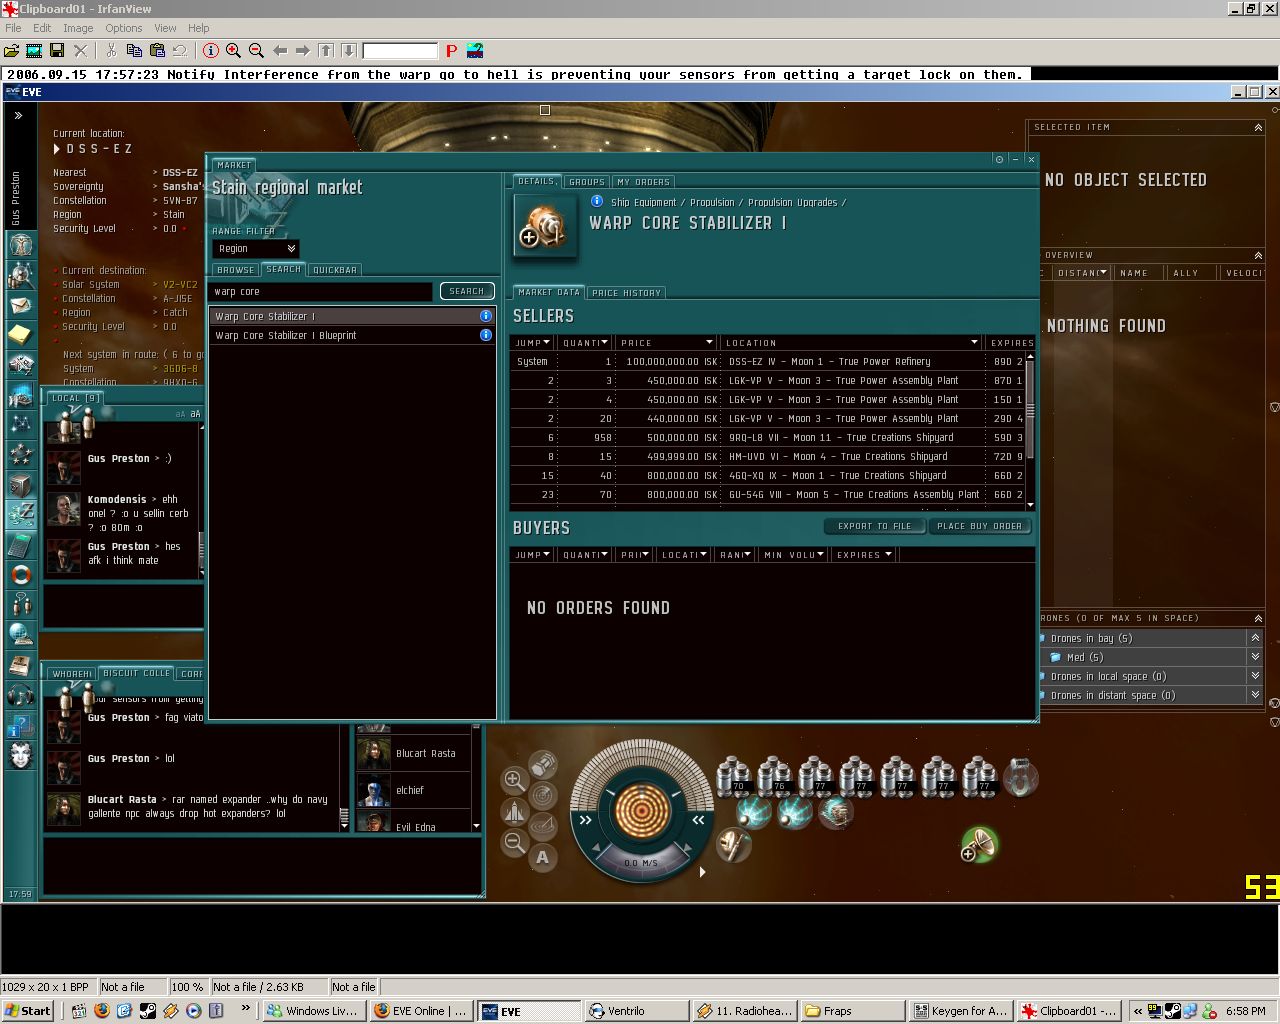The height and width of the screenshot is (1024, 1280).
Task: Open a file with IrfanView's folder icon
Action: click(x=12, y=50)
